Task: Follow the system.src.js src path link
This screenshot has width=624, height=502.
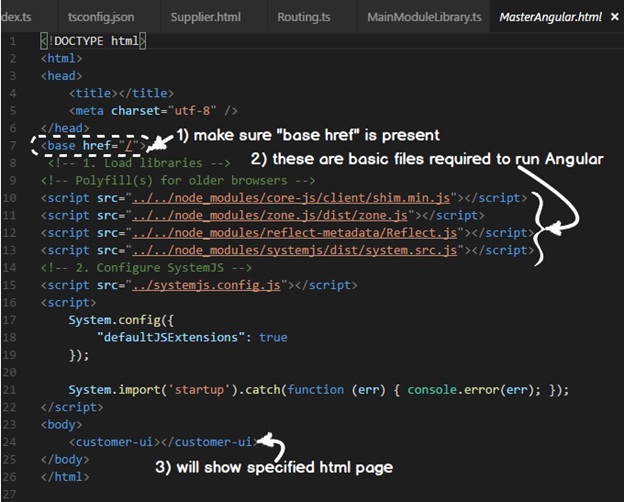Action: [294, 250]
